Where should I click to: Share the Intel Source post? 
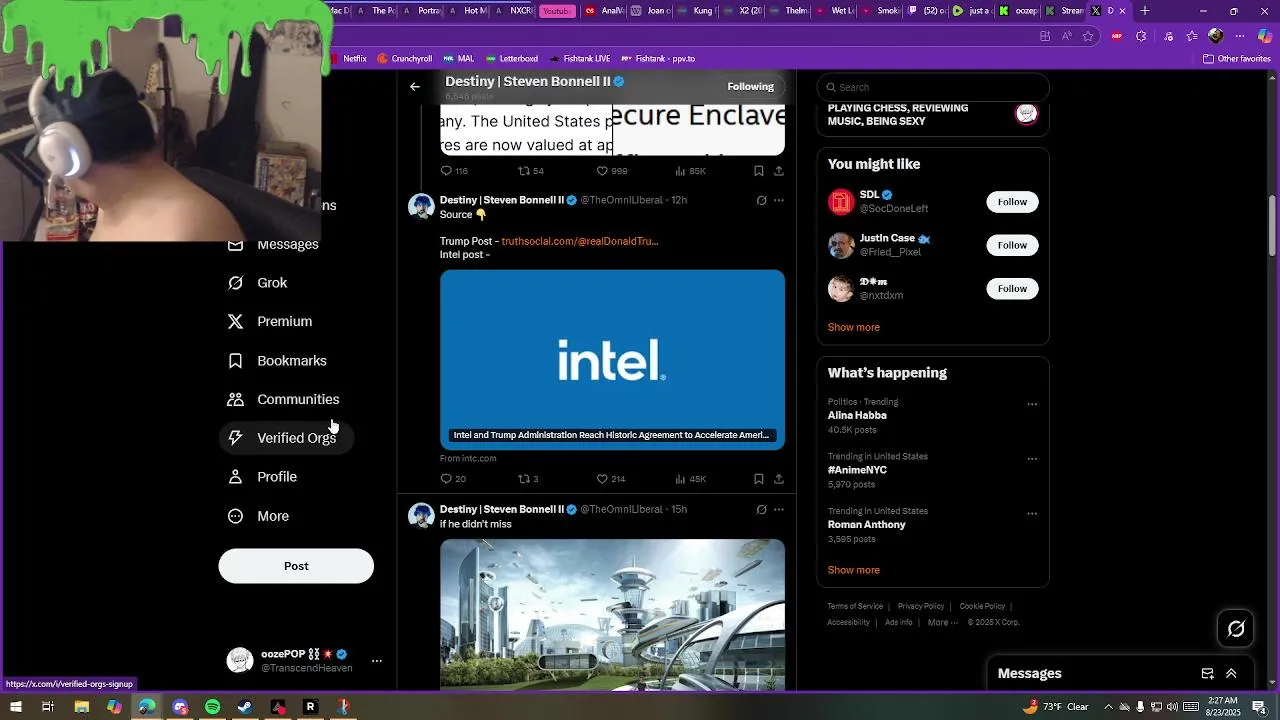(778, 479)
